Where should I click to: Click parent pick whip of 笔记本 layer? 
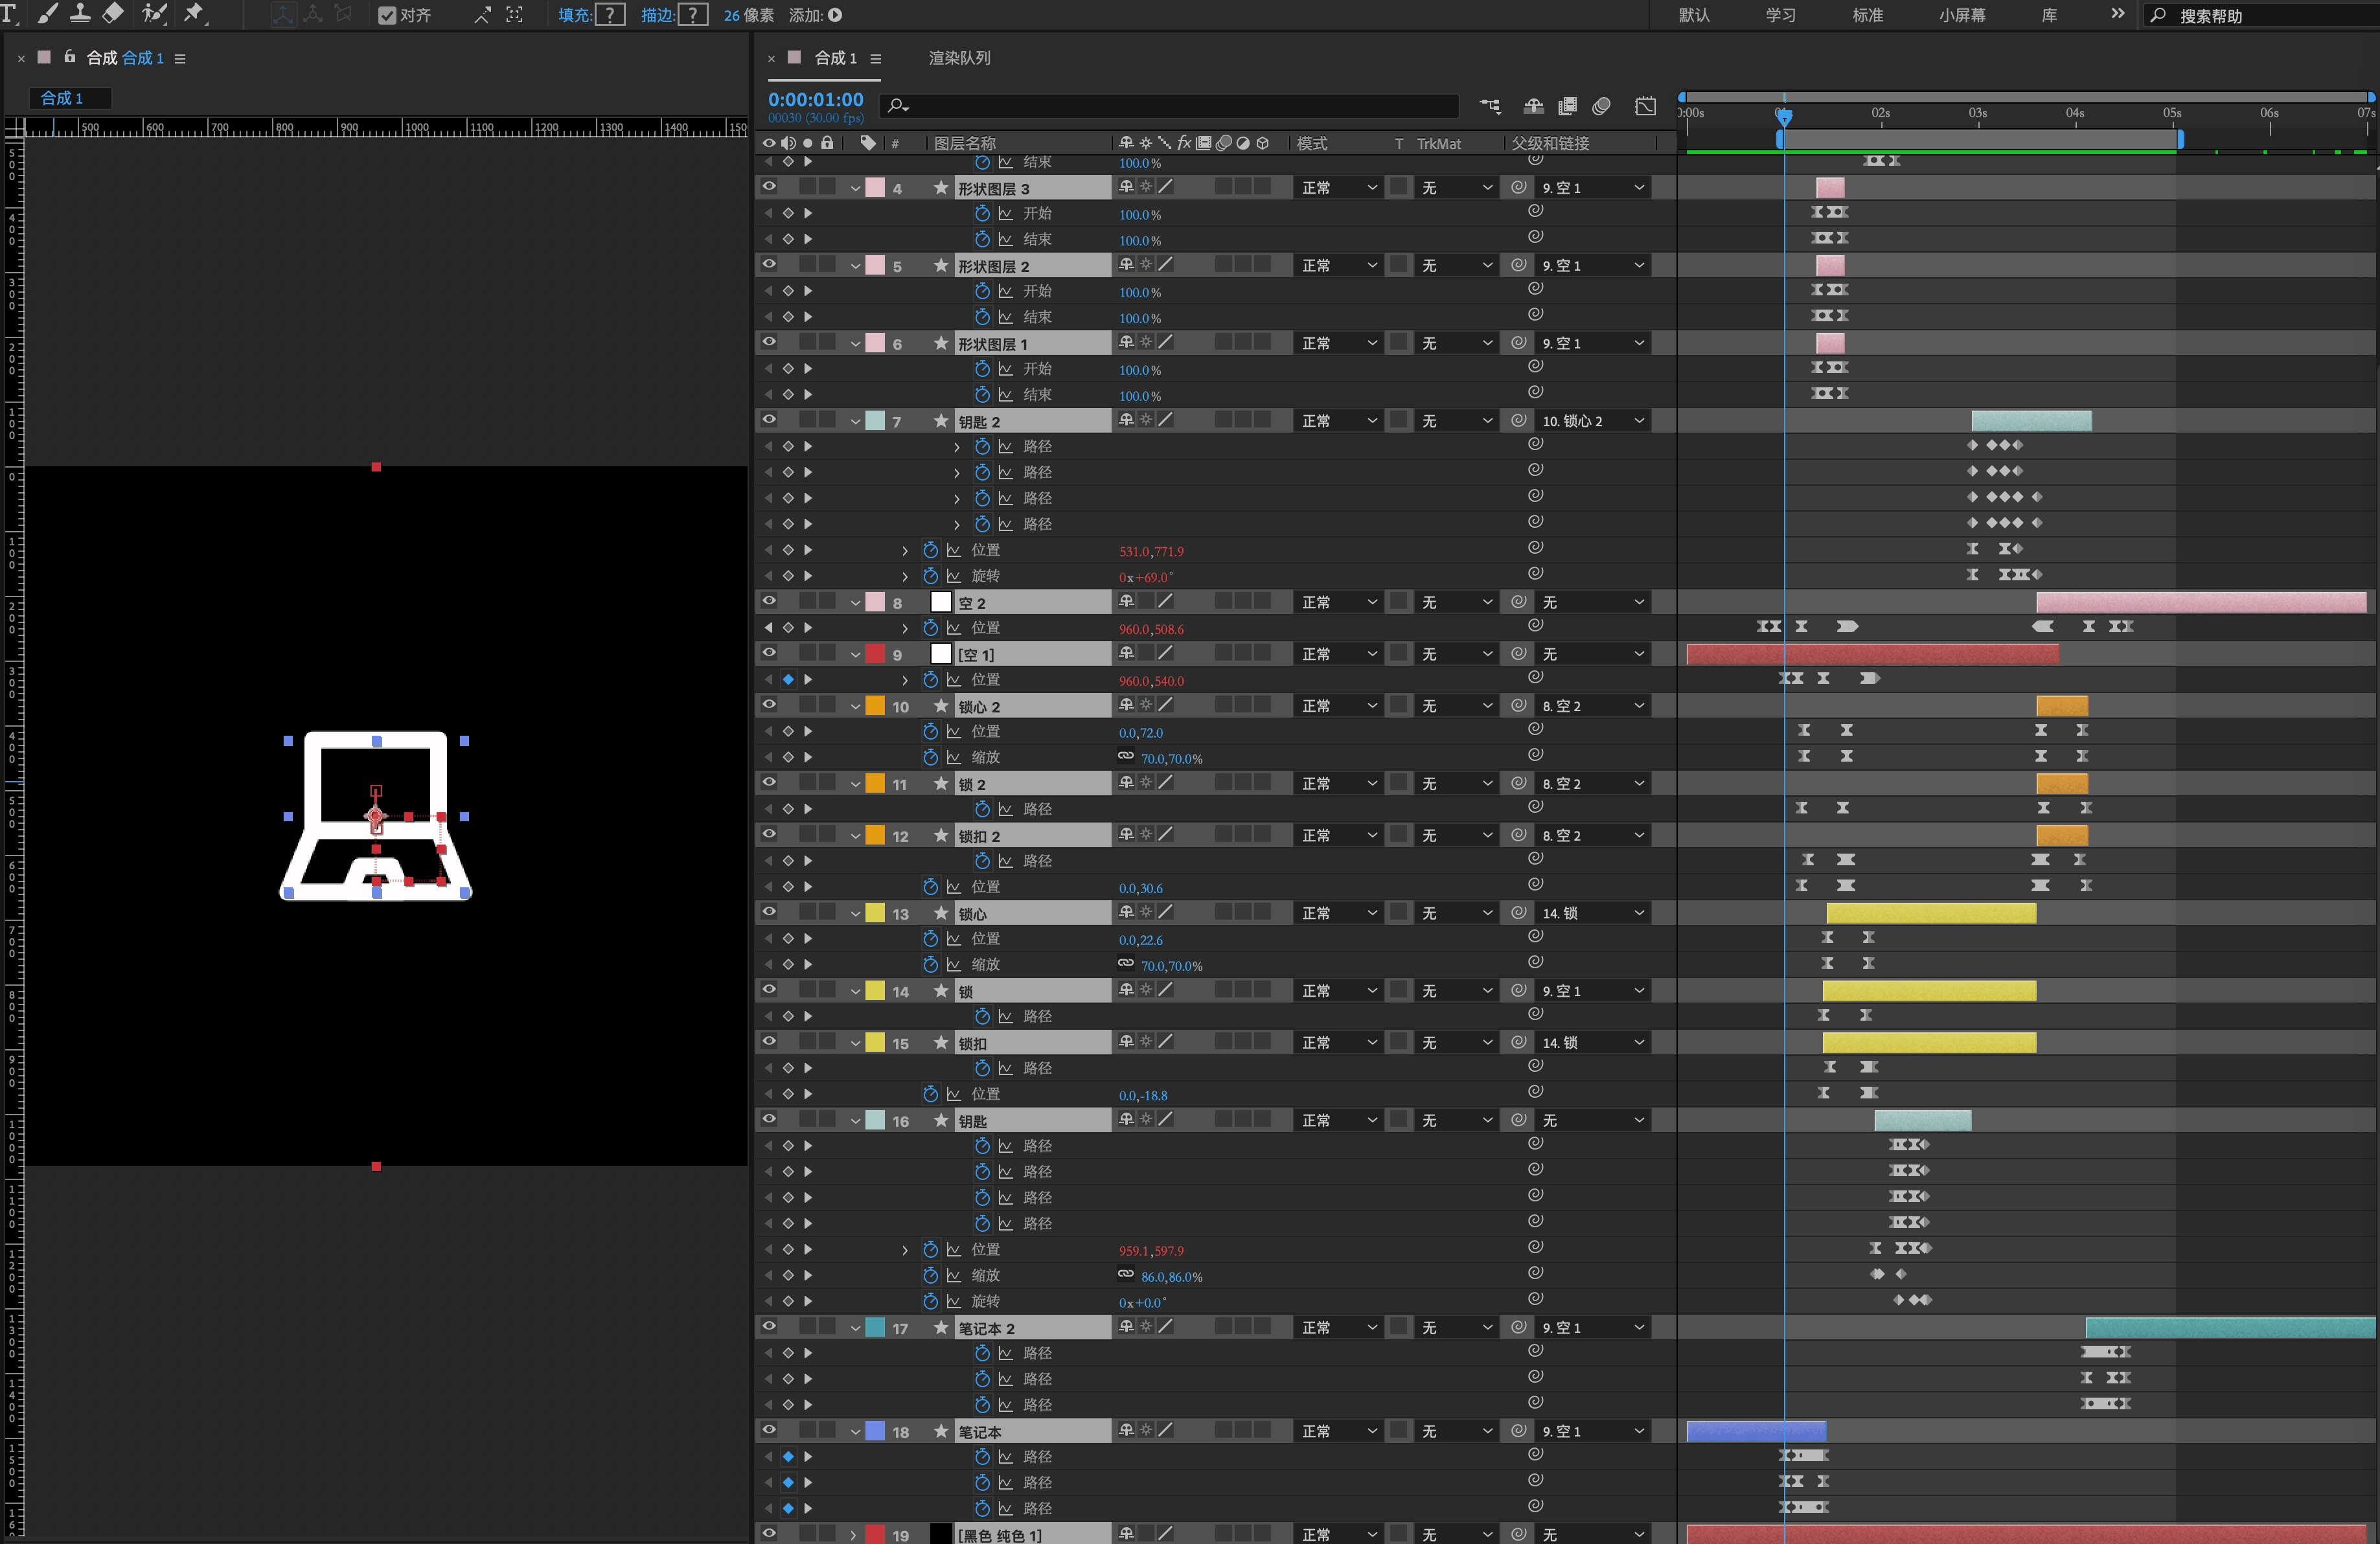1518,1431
